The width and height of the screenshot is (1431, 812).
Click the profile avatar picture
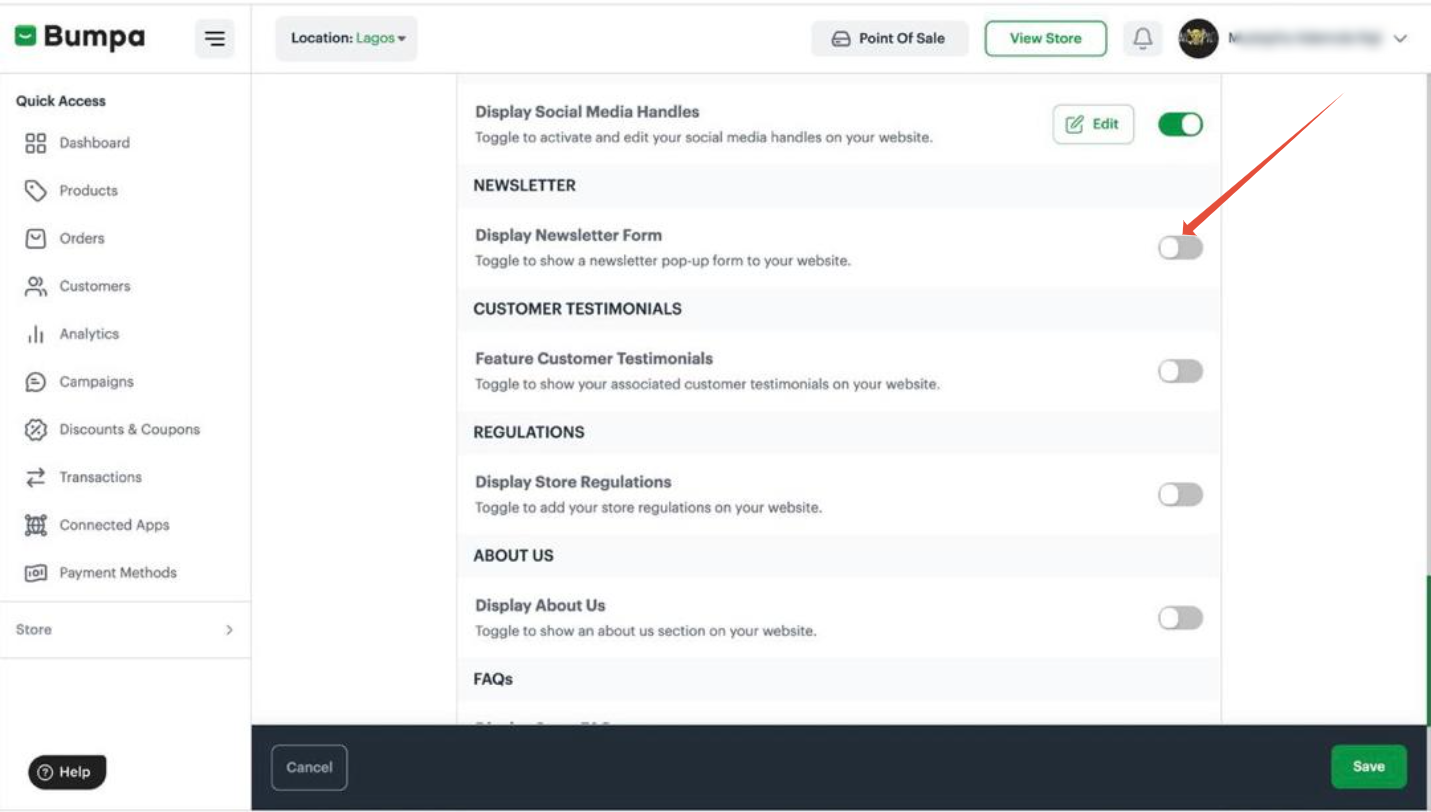coord(1198,39)
